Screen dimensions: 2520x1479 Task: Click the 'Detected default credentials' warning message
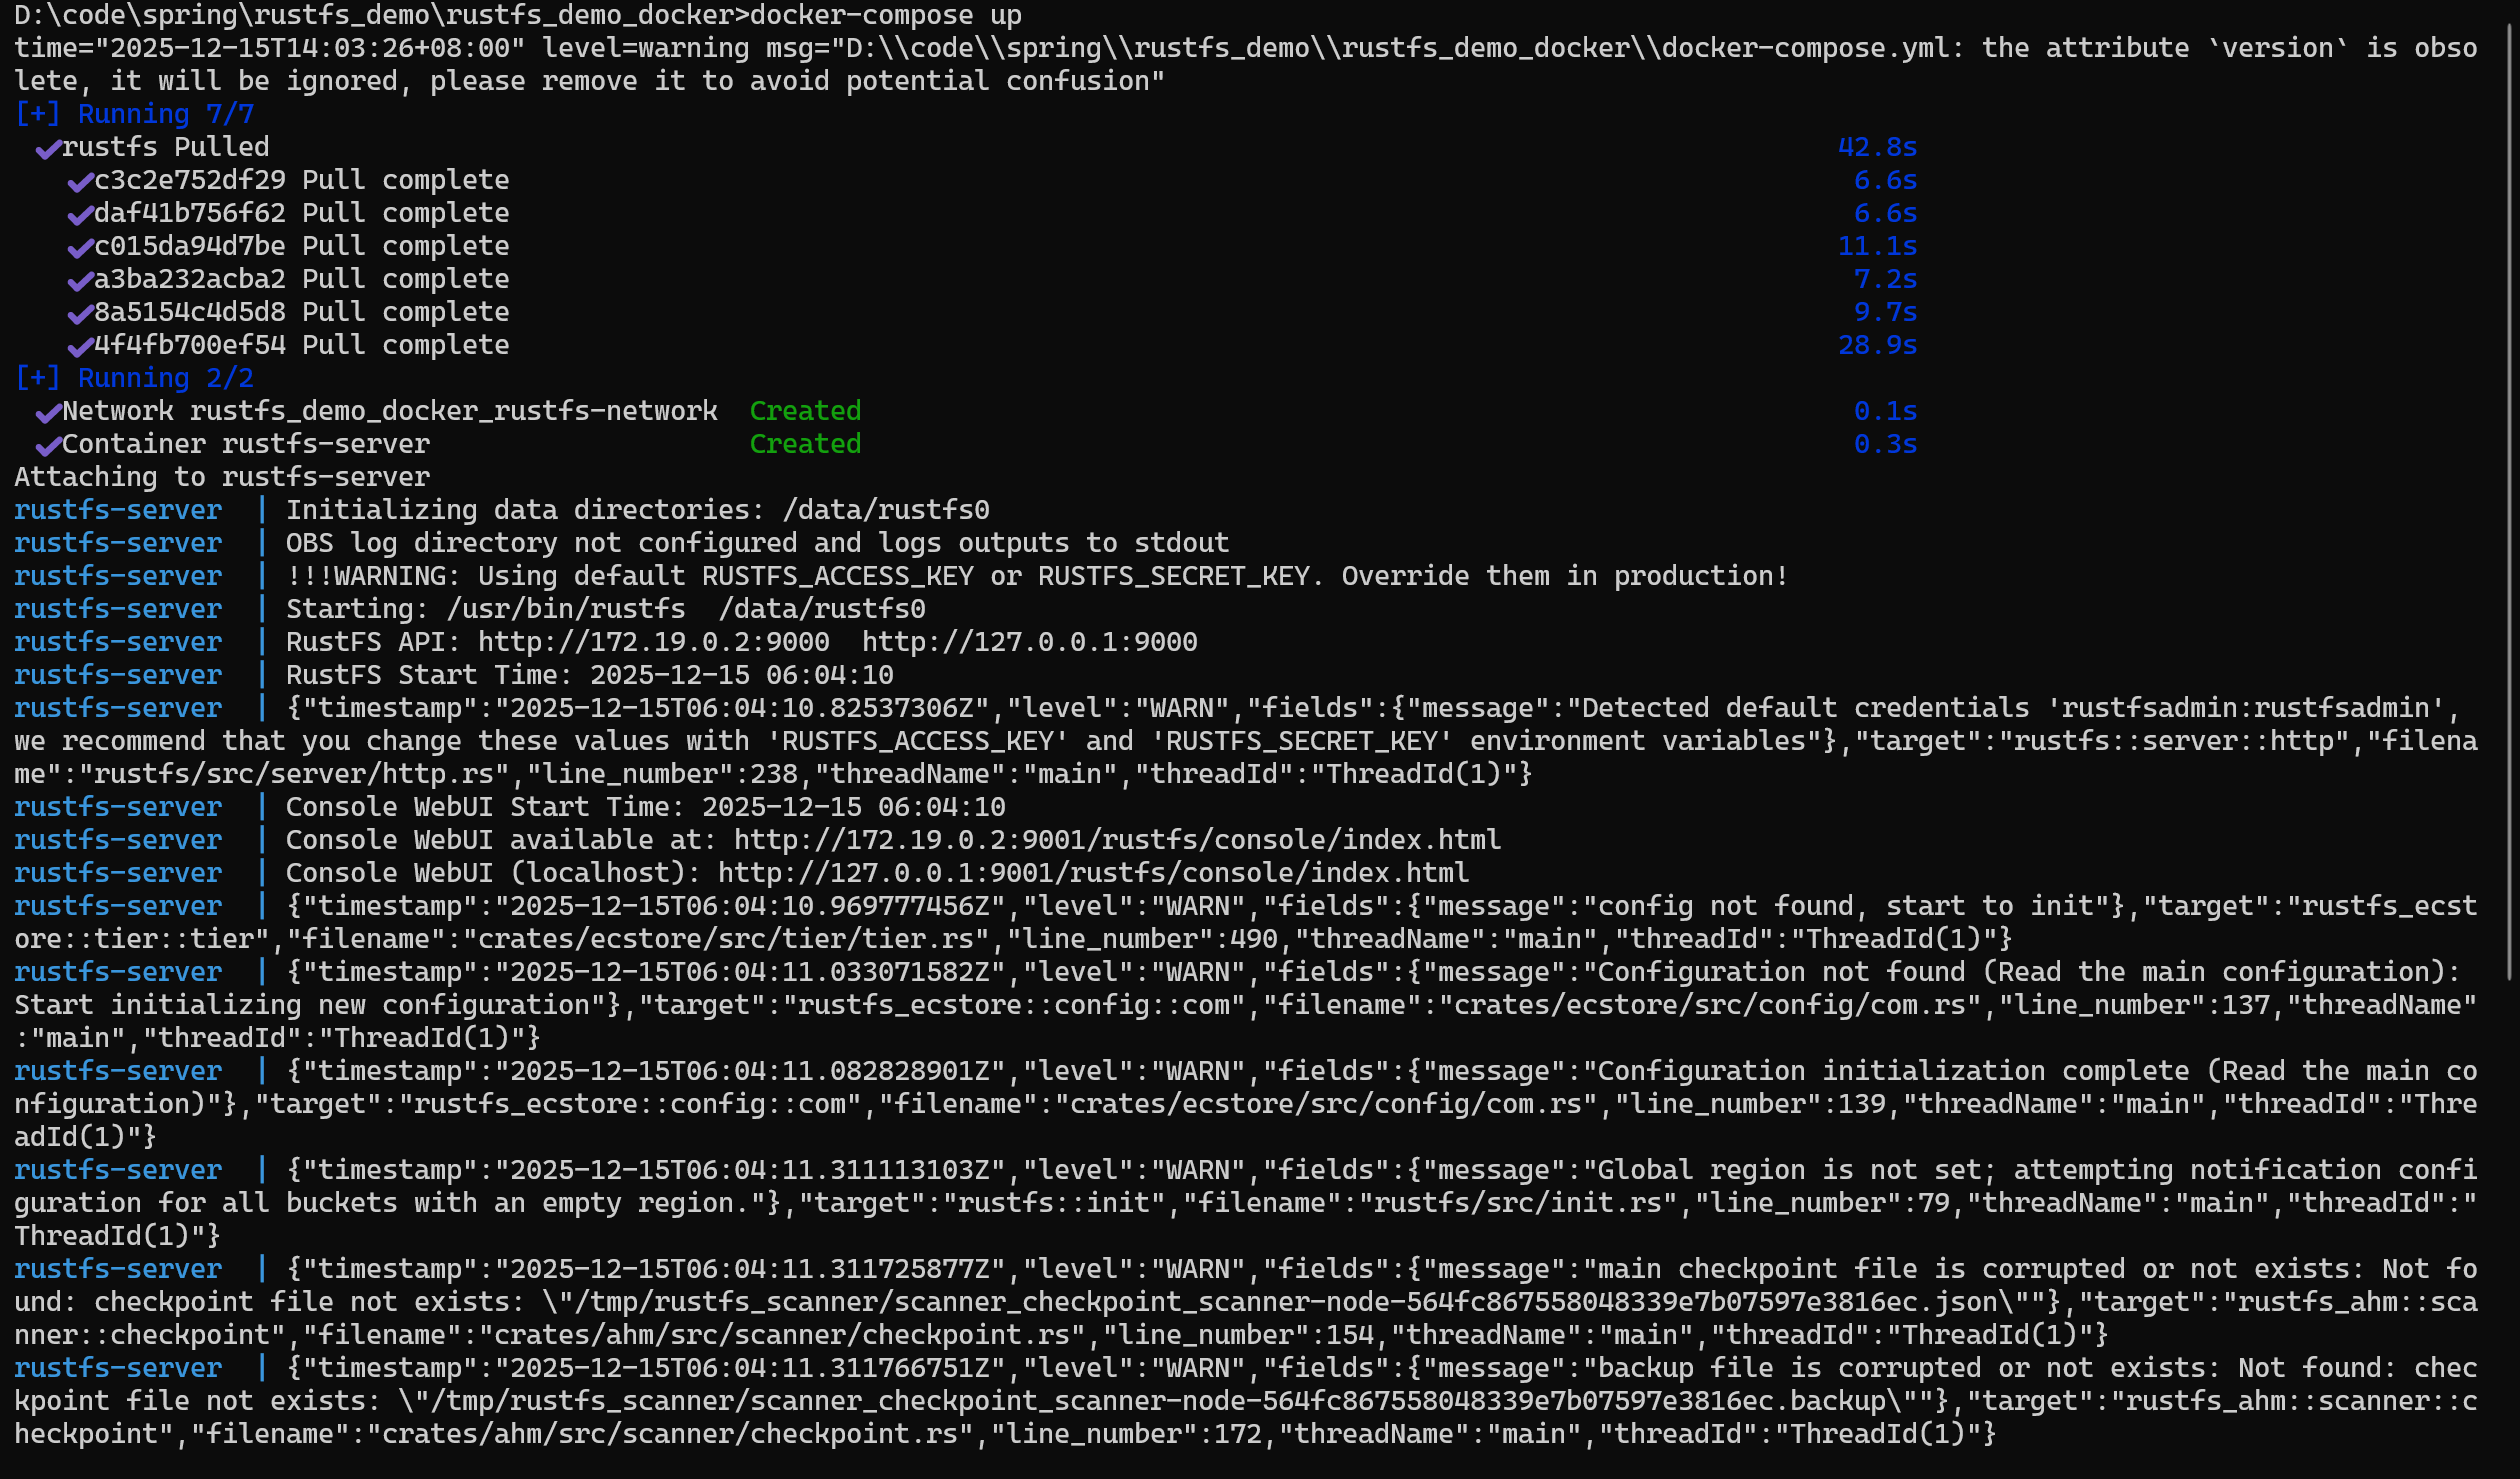click(1246, 741)
